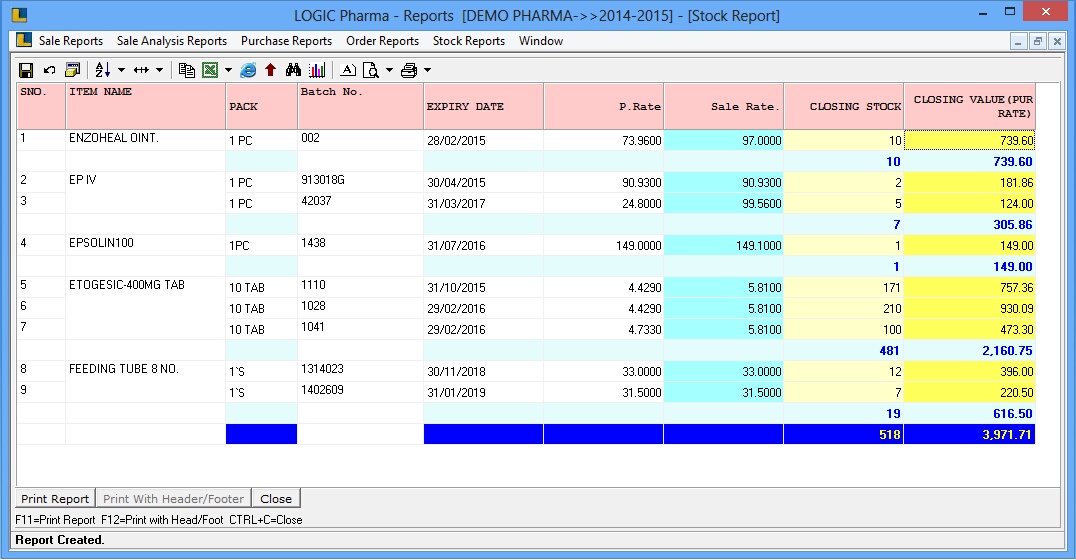Viewport: 1076px width, 560px height.
Task: Click total closing stock 518
Action: (x=889, y=434)
